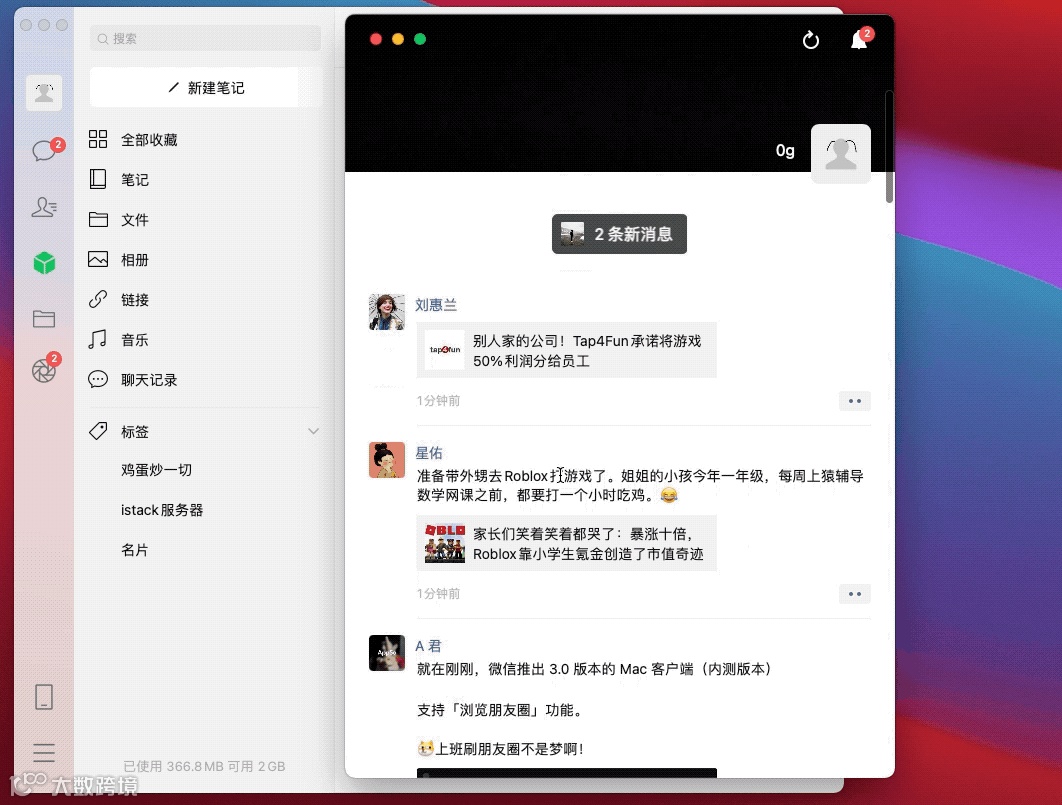Open 星佑's profile name link
1062x805 pixels.
429,453
